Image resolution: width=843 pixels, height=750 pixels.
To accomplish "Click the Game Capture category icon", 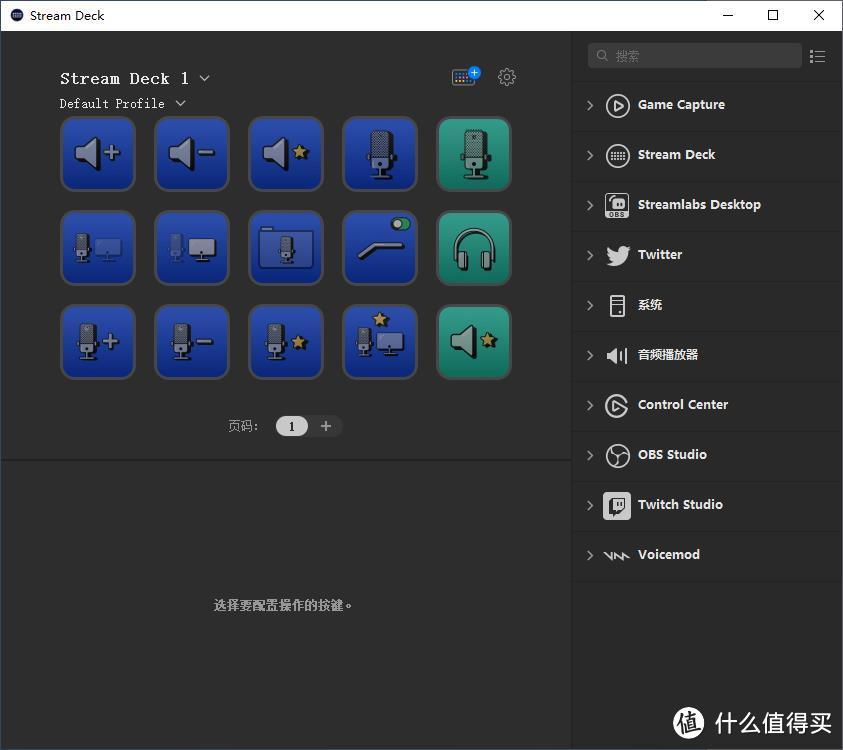I will point(617,105).
